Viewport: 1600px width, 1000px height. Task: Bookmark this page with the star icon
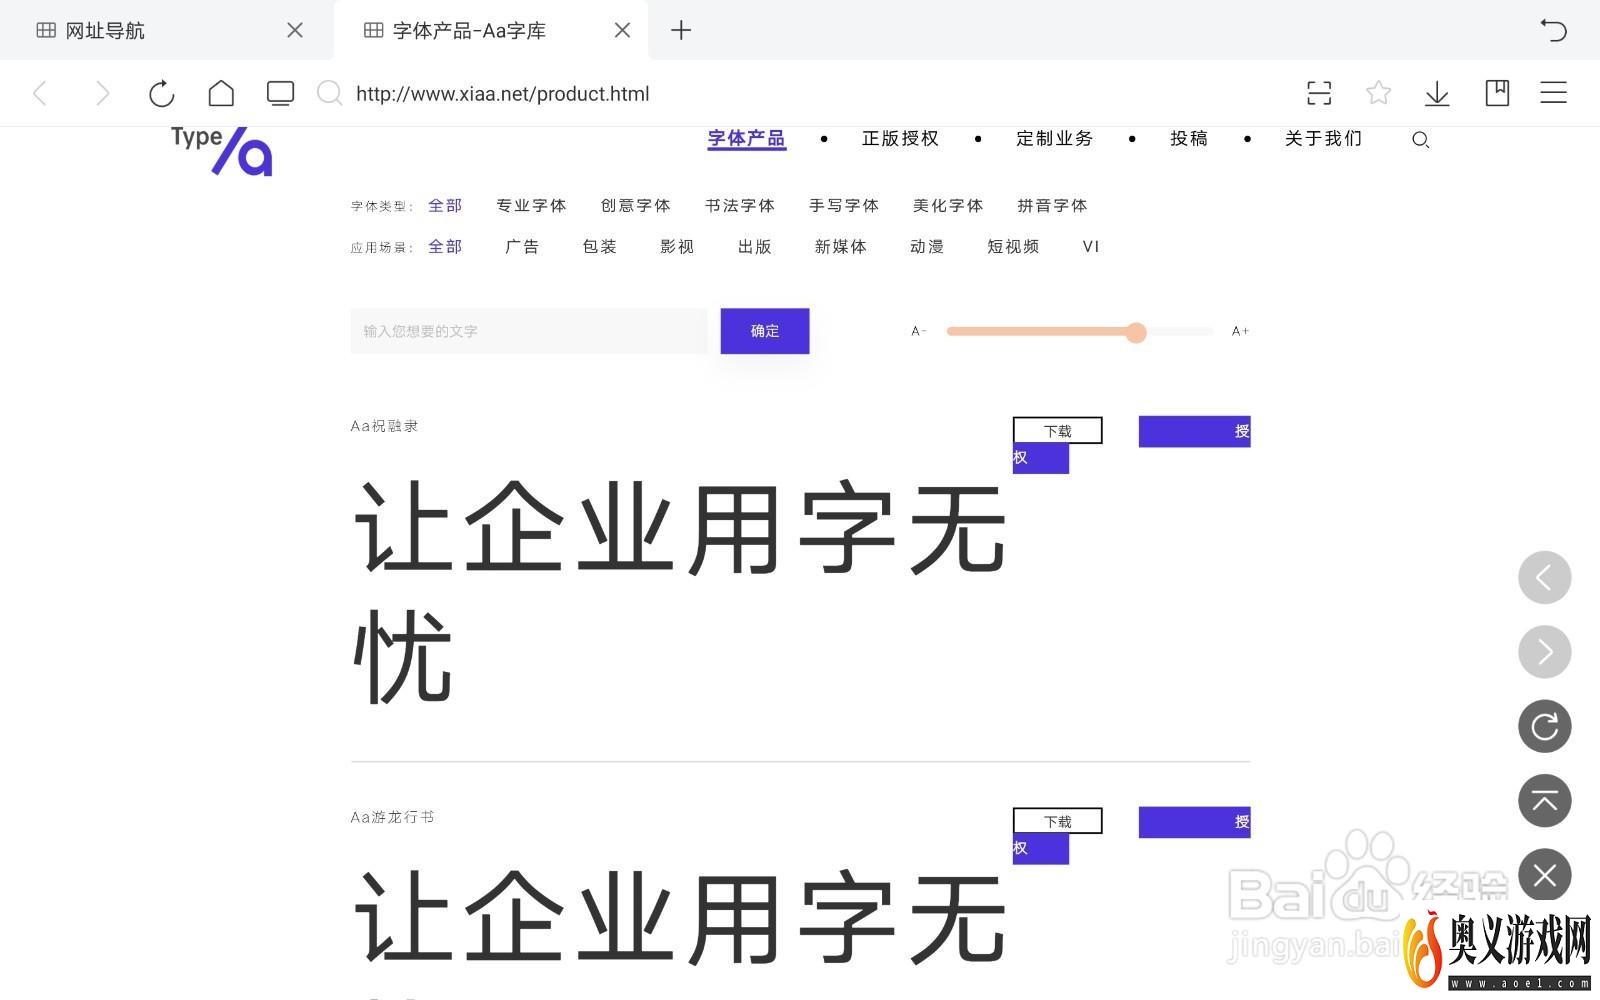[1378, 93]
